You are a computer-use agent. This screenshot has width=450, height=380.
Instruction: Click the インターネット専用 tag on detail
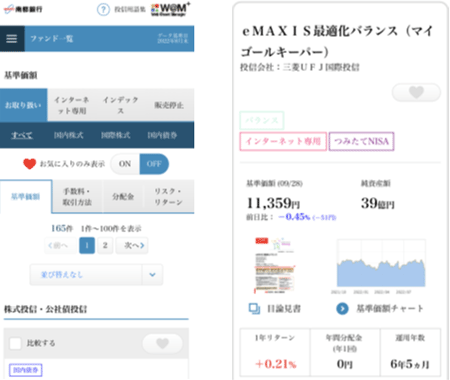(283, 141)
